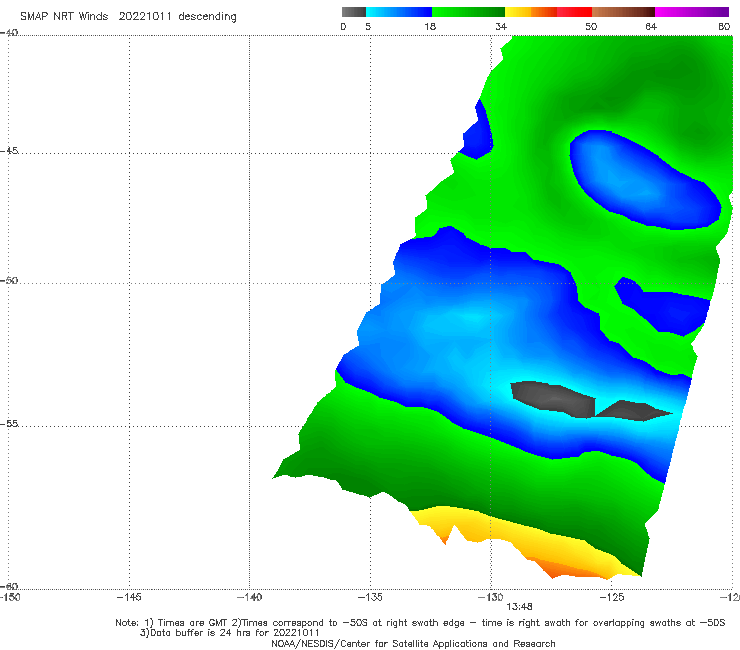
Task: Click the longitude axis label '-140'
Action: click(250, 597)
